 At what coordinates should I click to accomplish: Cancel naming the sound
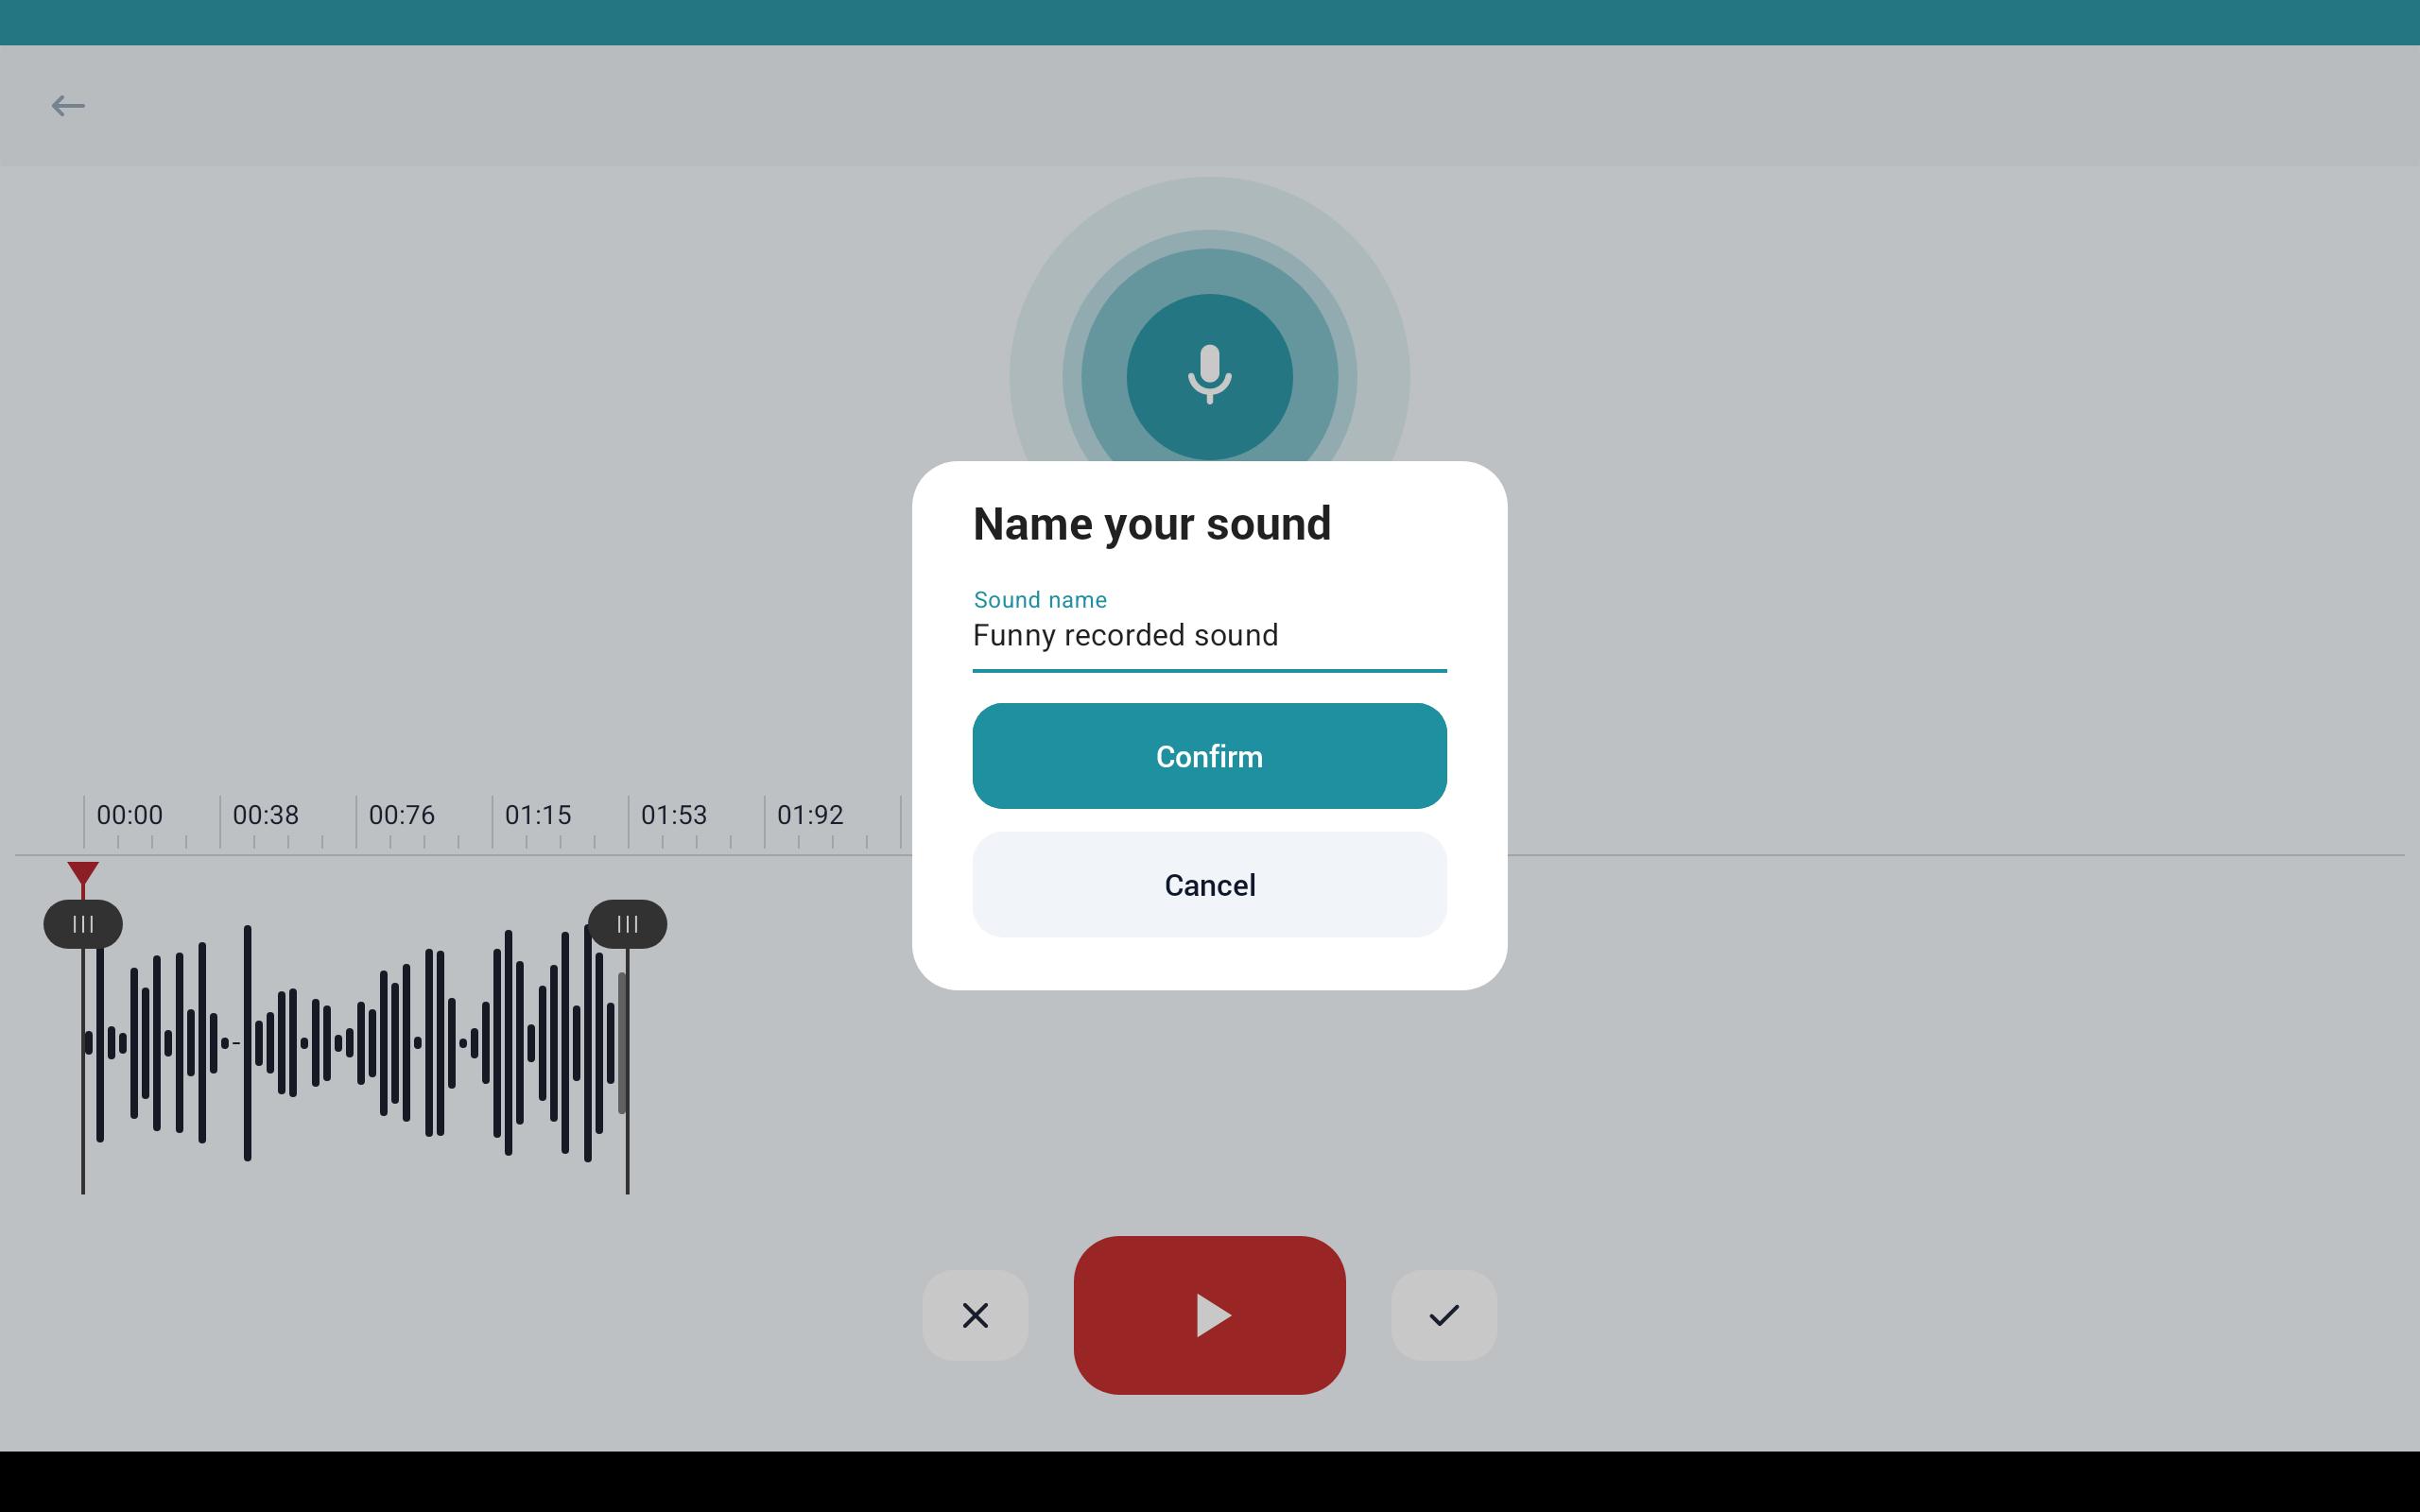pyautogui.click(x=1209, y=885)
